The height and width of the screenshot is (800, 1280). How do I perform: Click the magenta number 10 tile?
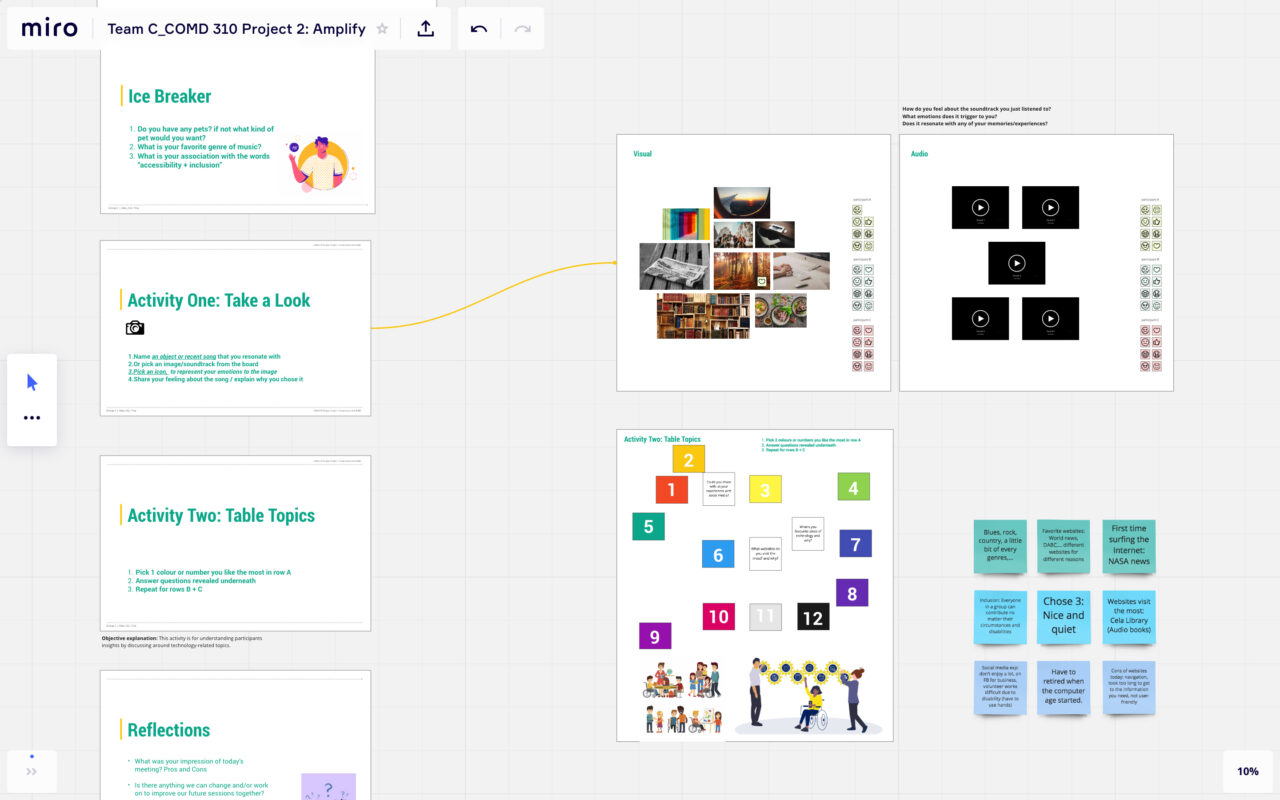(x=718, y=616)
